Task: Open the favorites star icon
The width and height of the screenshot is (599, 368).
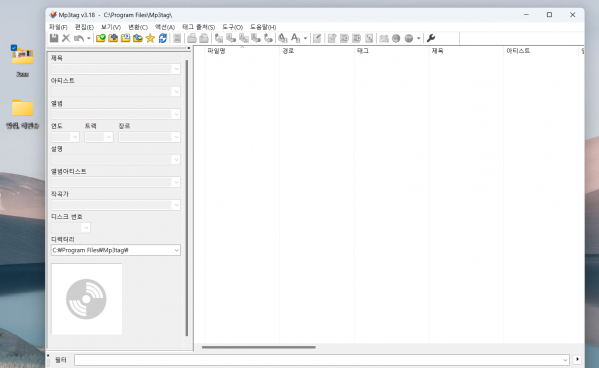Action: tap(150, 38)
